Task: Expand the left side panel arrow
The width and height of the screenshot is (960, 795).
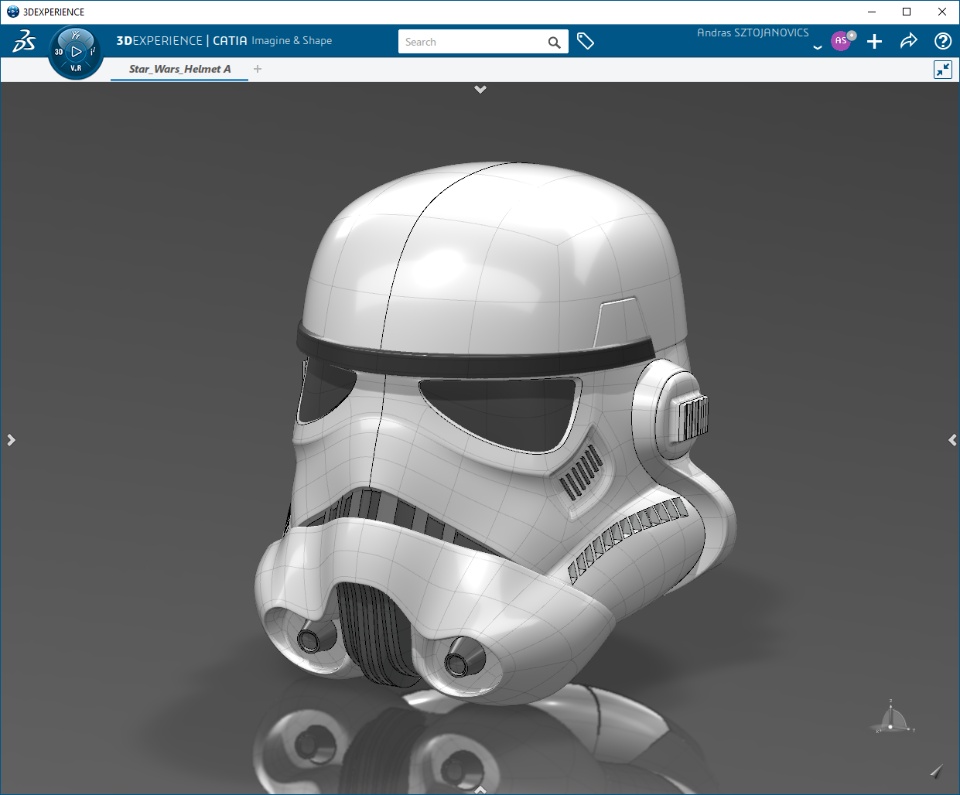Action: pyautogui.click(x=11, y=440)
